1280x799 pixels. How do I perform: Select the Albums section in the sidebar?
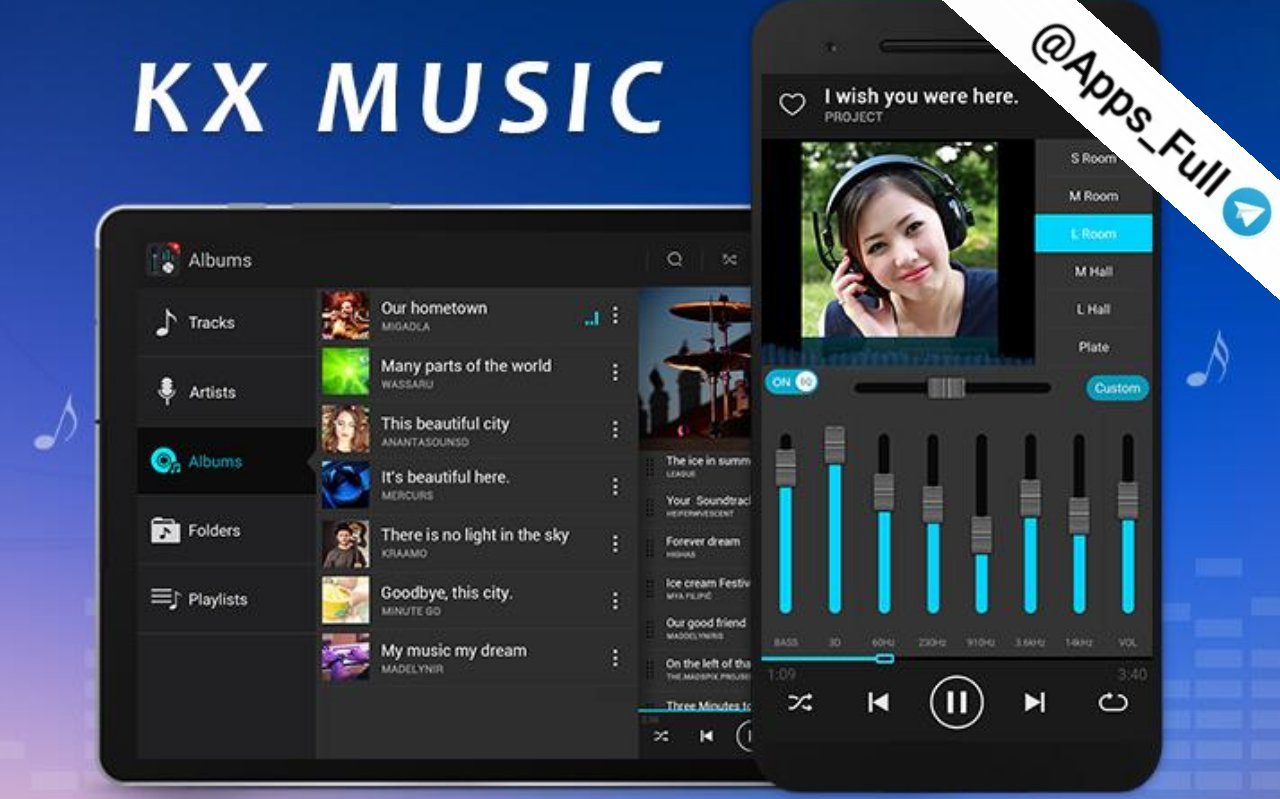point(226,461)
